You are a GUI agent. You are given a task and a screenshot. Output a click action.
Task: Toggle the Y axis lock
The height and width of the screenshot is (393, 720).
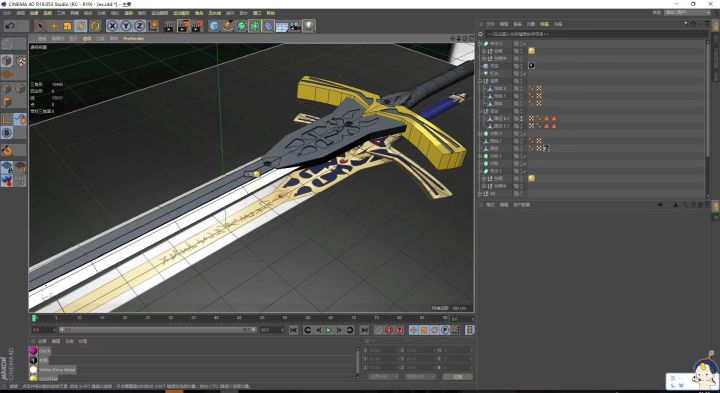pos(126,26)
